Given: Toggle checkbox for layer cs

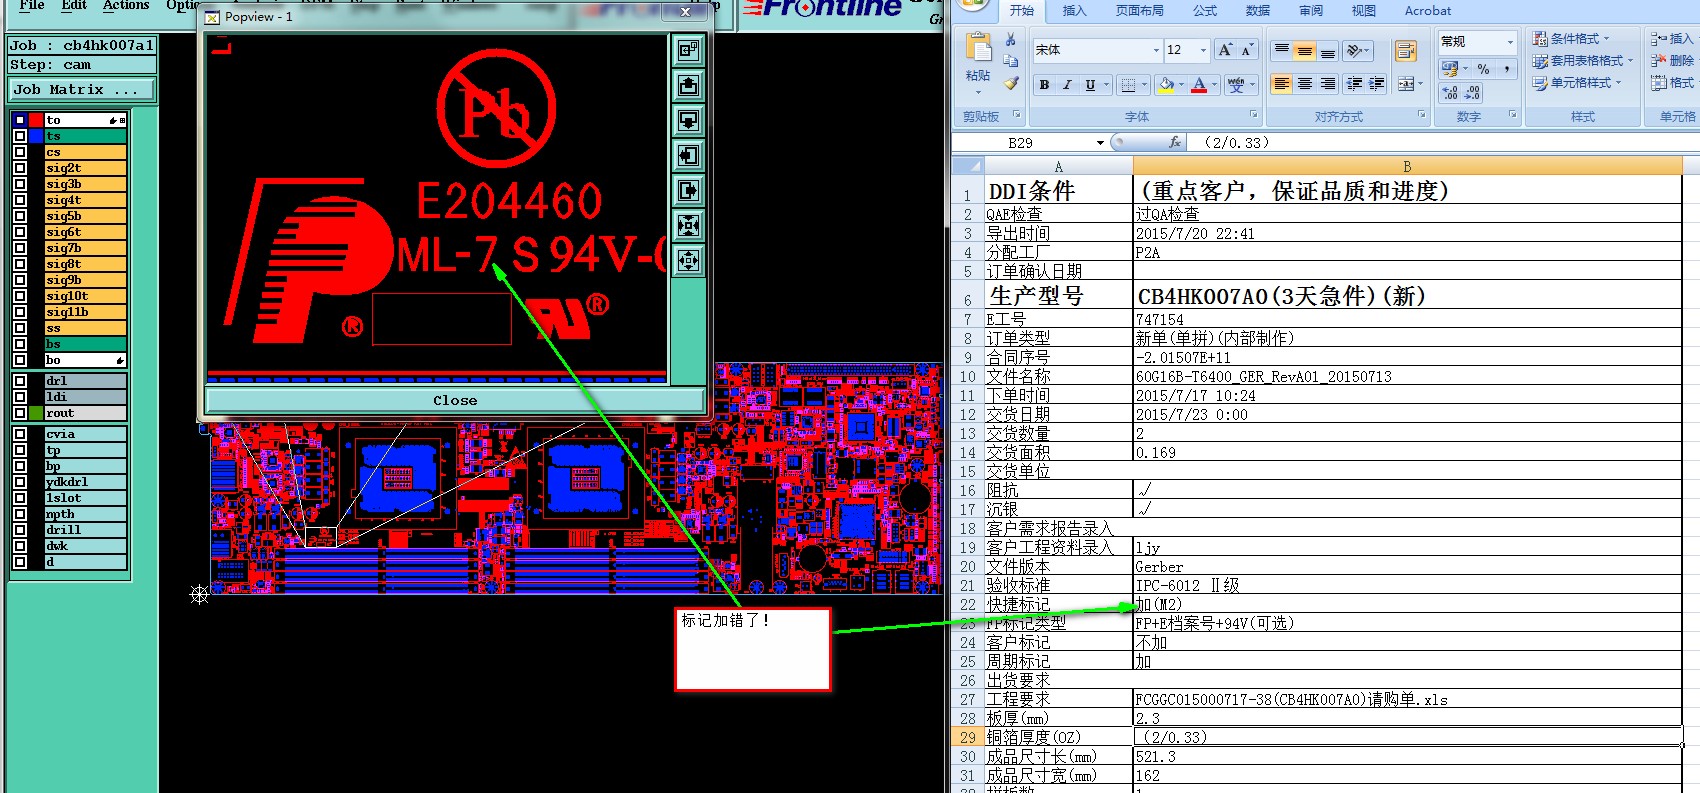Looking at the screenshot, I should point(20,152).
